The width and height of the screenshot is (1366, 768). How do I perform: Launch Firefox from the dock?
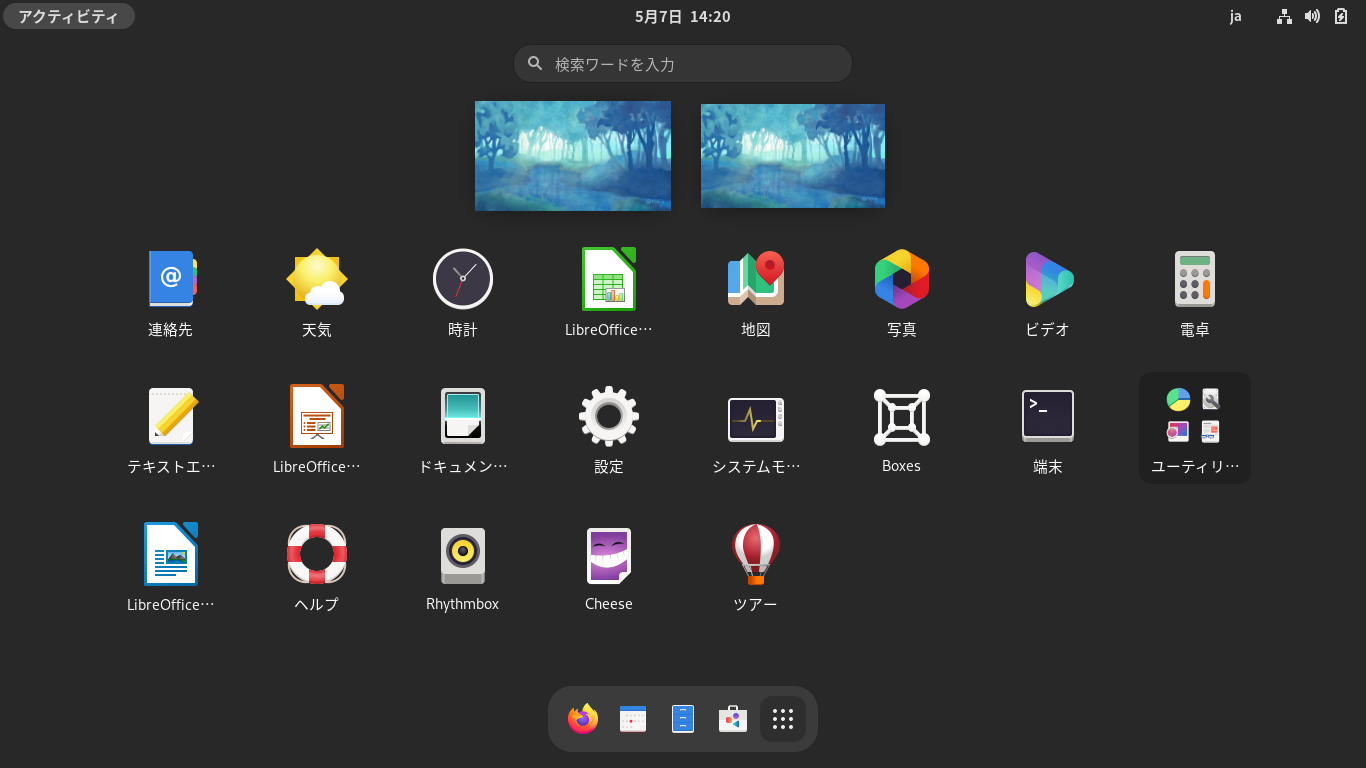[583, 719]
